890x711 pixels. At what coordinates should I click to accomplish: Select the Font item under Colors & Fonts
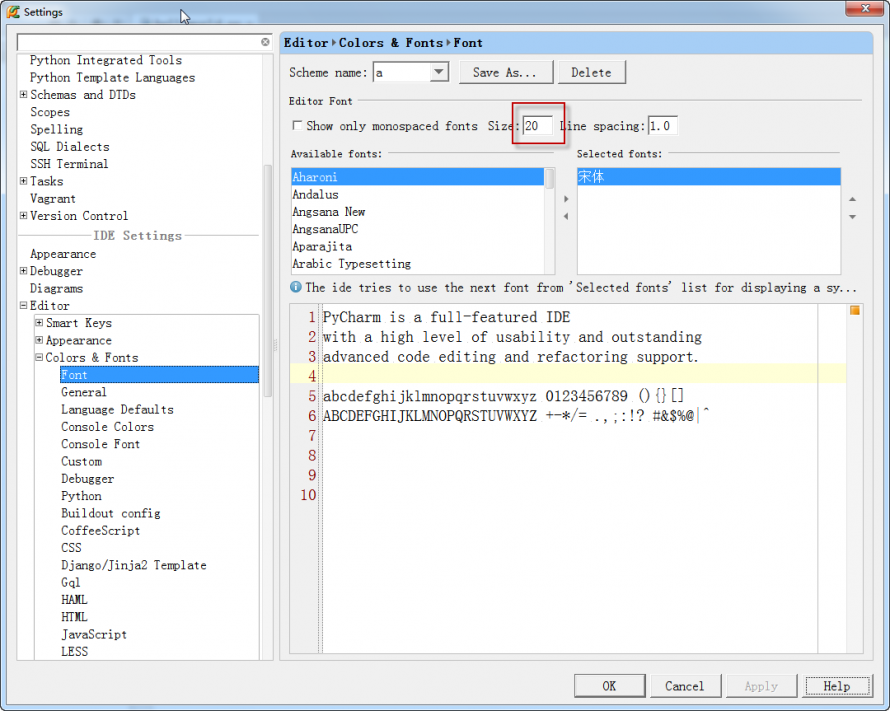(x=159, y=375)
